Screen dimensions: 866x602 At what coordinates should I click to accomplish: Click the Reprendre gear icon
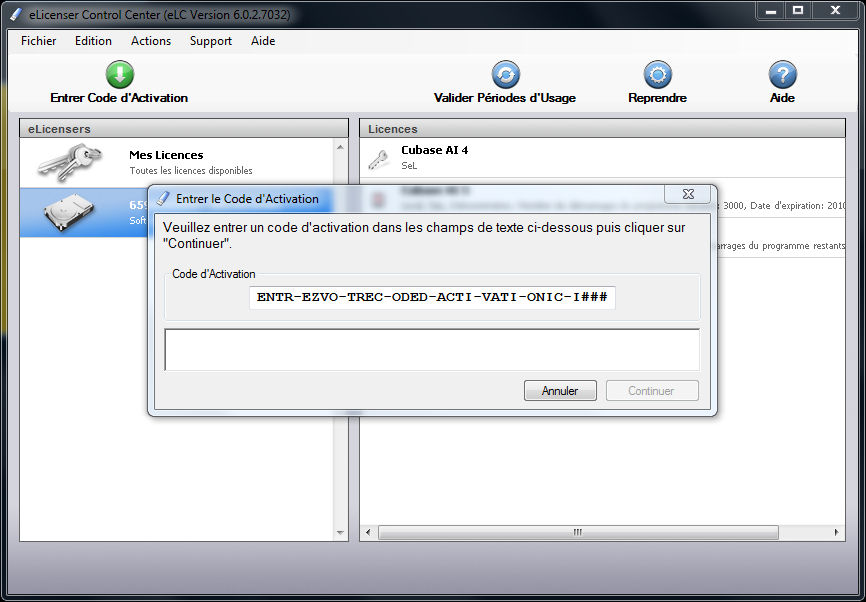point(657,75)
